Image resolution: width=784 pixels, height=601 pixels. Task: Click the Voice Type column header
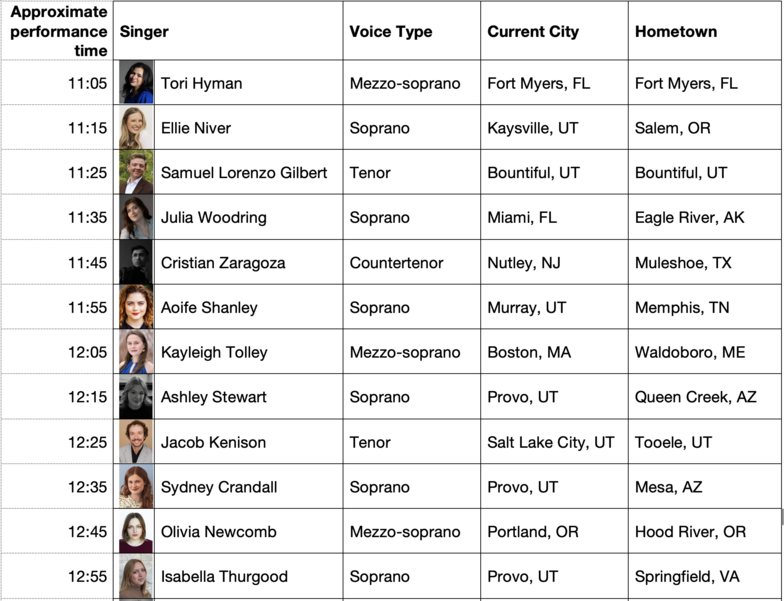(x=391, y=31)
